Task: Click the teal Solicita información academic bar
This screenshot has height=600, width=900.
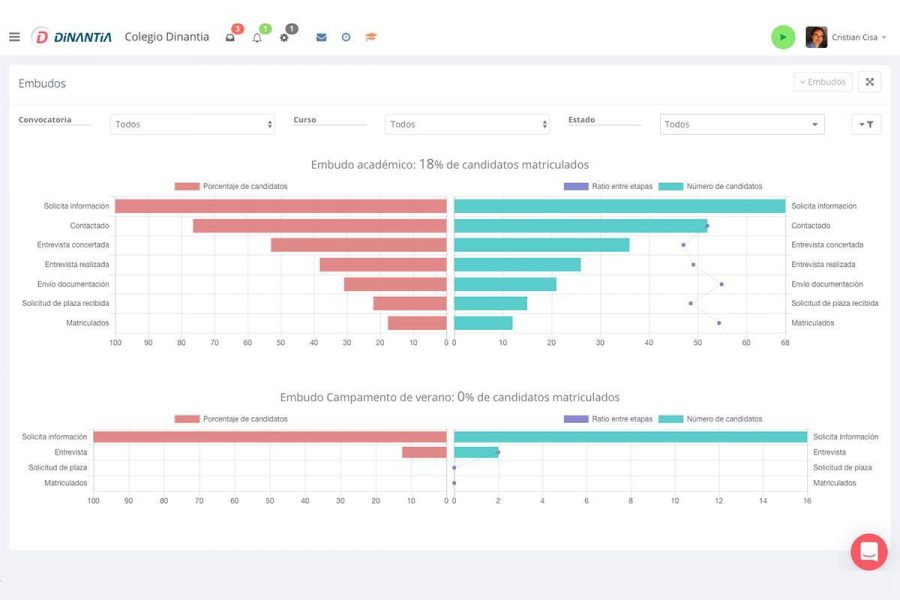Action: [x=619, y=206]
